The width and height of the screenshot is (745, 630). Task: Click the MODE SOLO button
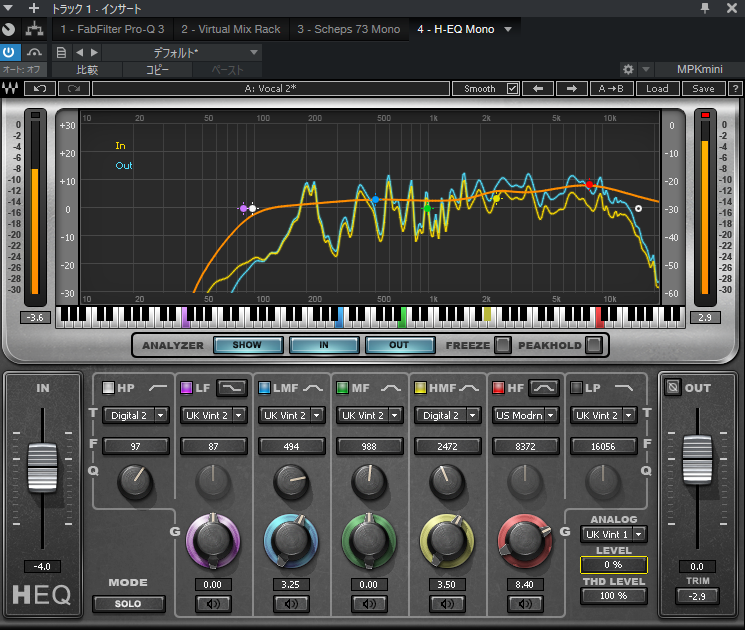[x=128, y=604]
